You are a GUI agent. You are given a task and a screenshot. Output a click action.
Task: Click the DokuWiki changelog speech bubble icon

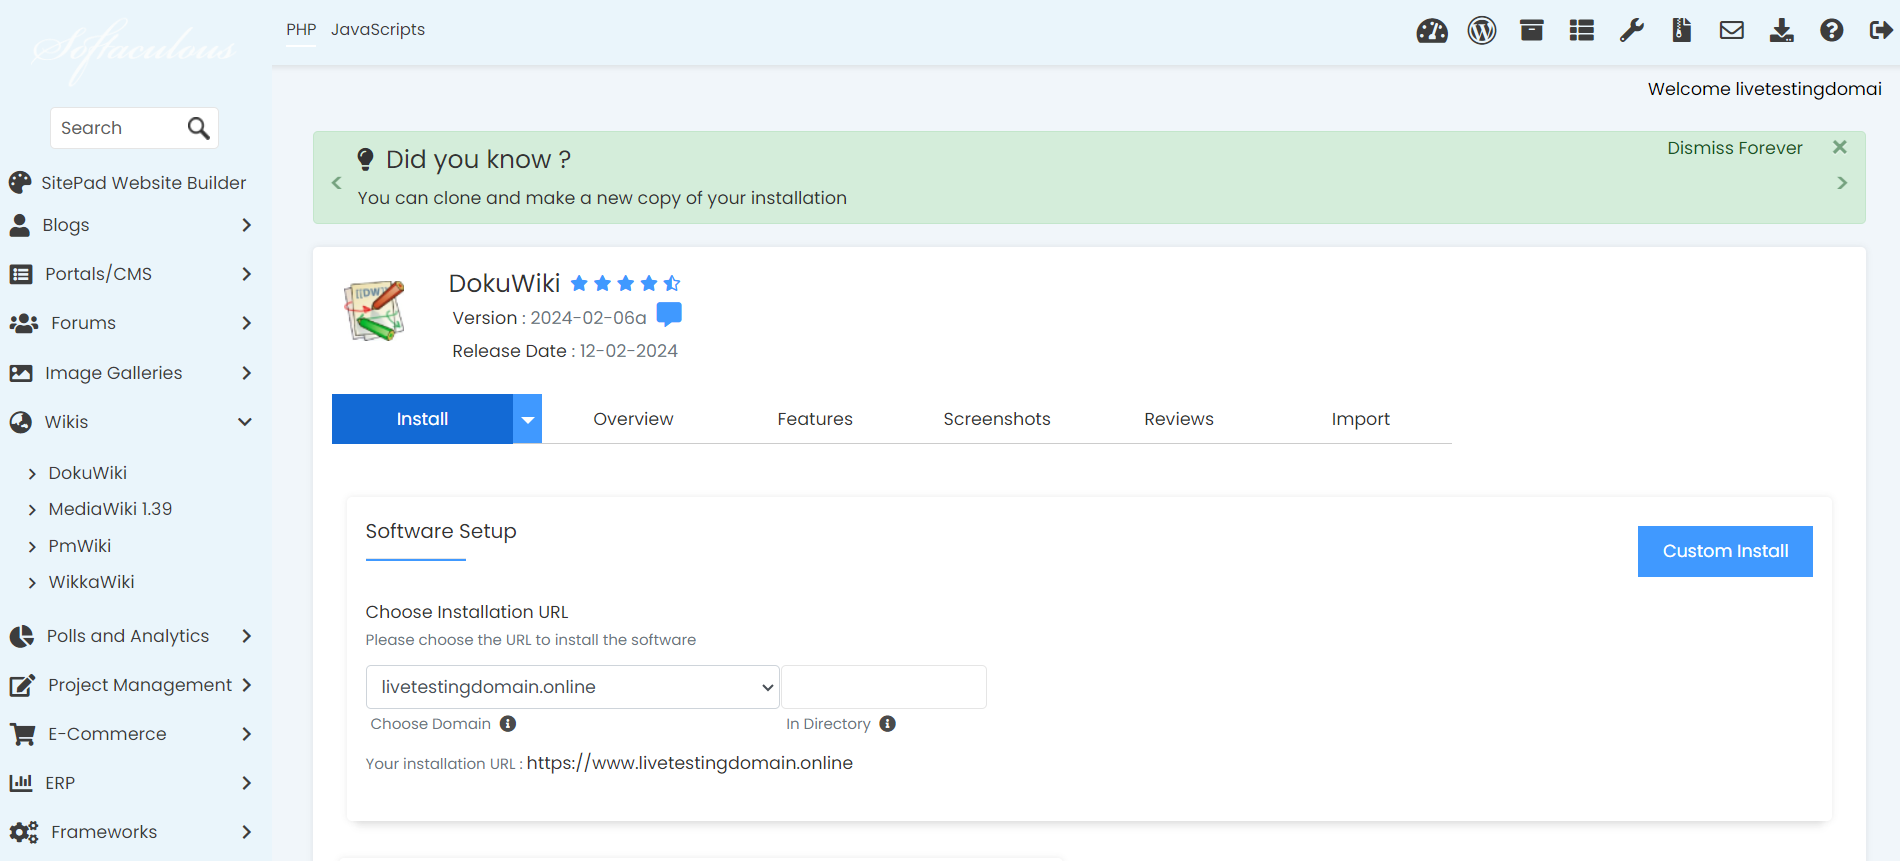669,315
